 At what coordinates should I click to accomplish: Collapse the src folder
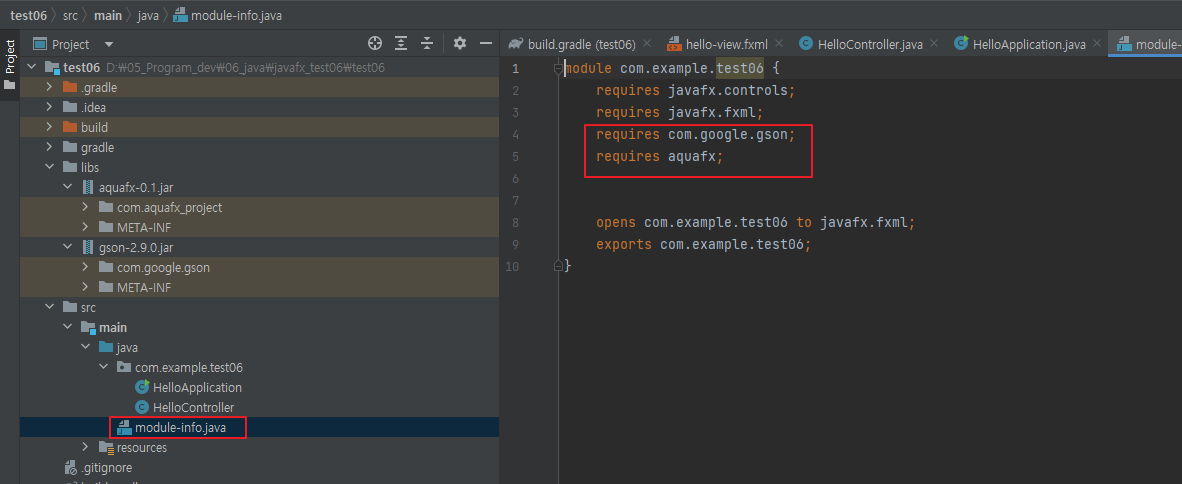pyautogui.click(x=49, y=308)
